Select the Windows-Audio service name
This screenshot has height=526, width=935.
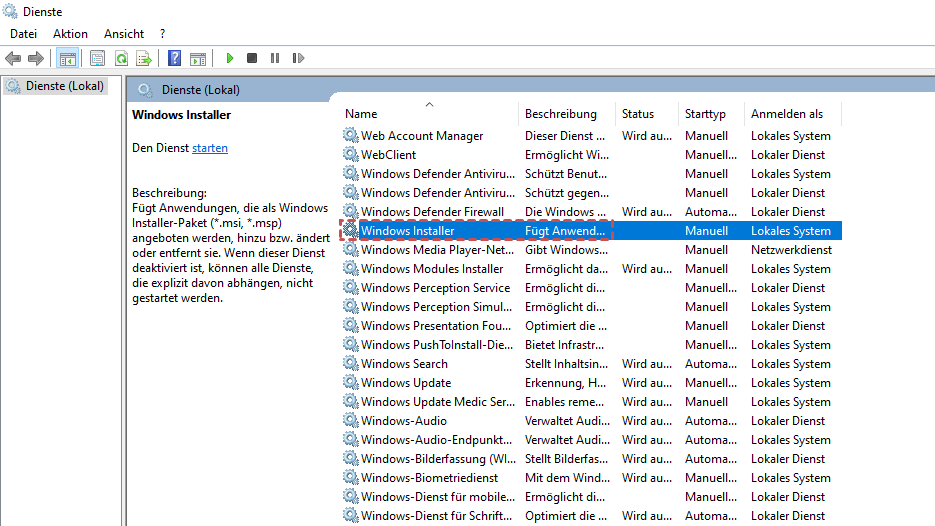404,421
